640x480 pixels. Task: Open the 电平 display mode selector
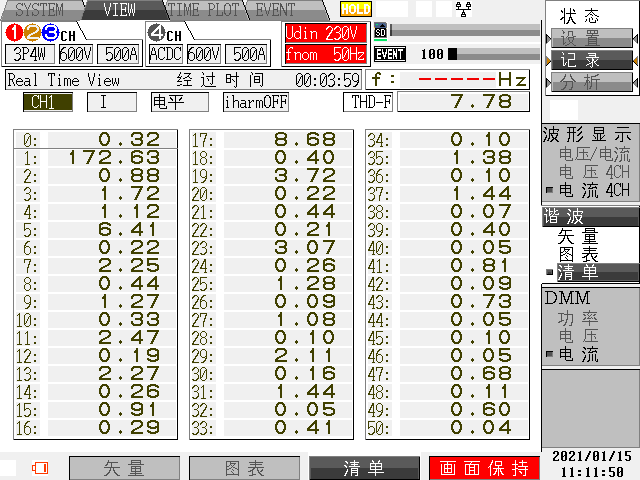180,102
